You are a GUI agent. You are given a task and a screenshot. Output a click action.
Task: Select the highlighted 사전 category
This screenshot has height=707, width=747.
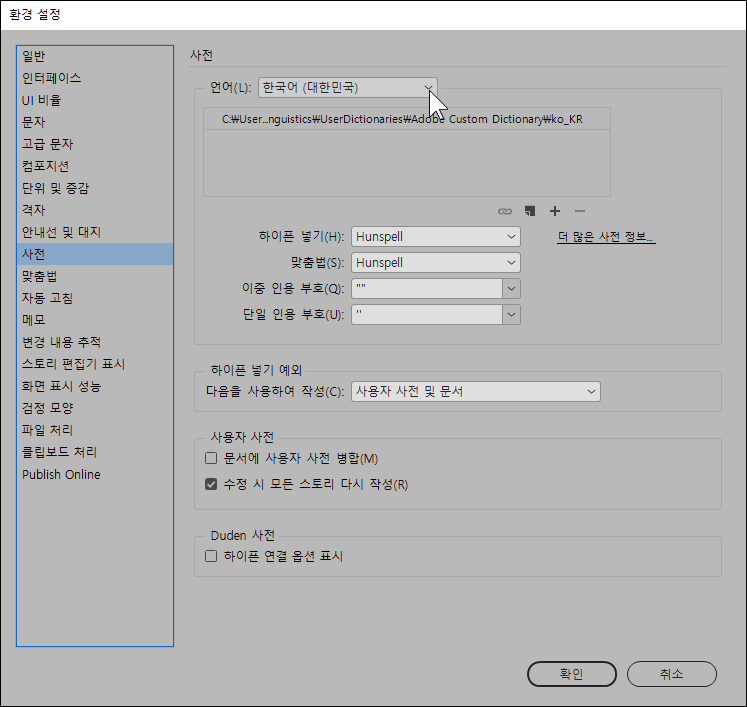(95, 254)
